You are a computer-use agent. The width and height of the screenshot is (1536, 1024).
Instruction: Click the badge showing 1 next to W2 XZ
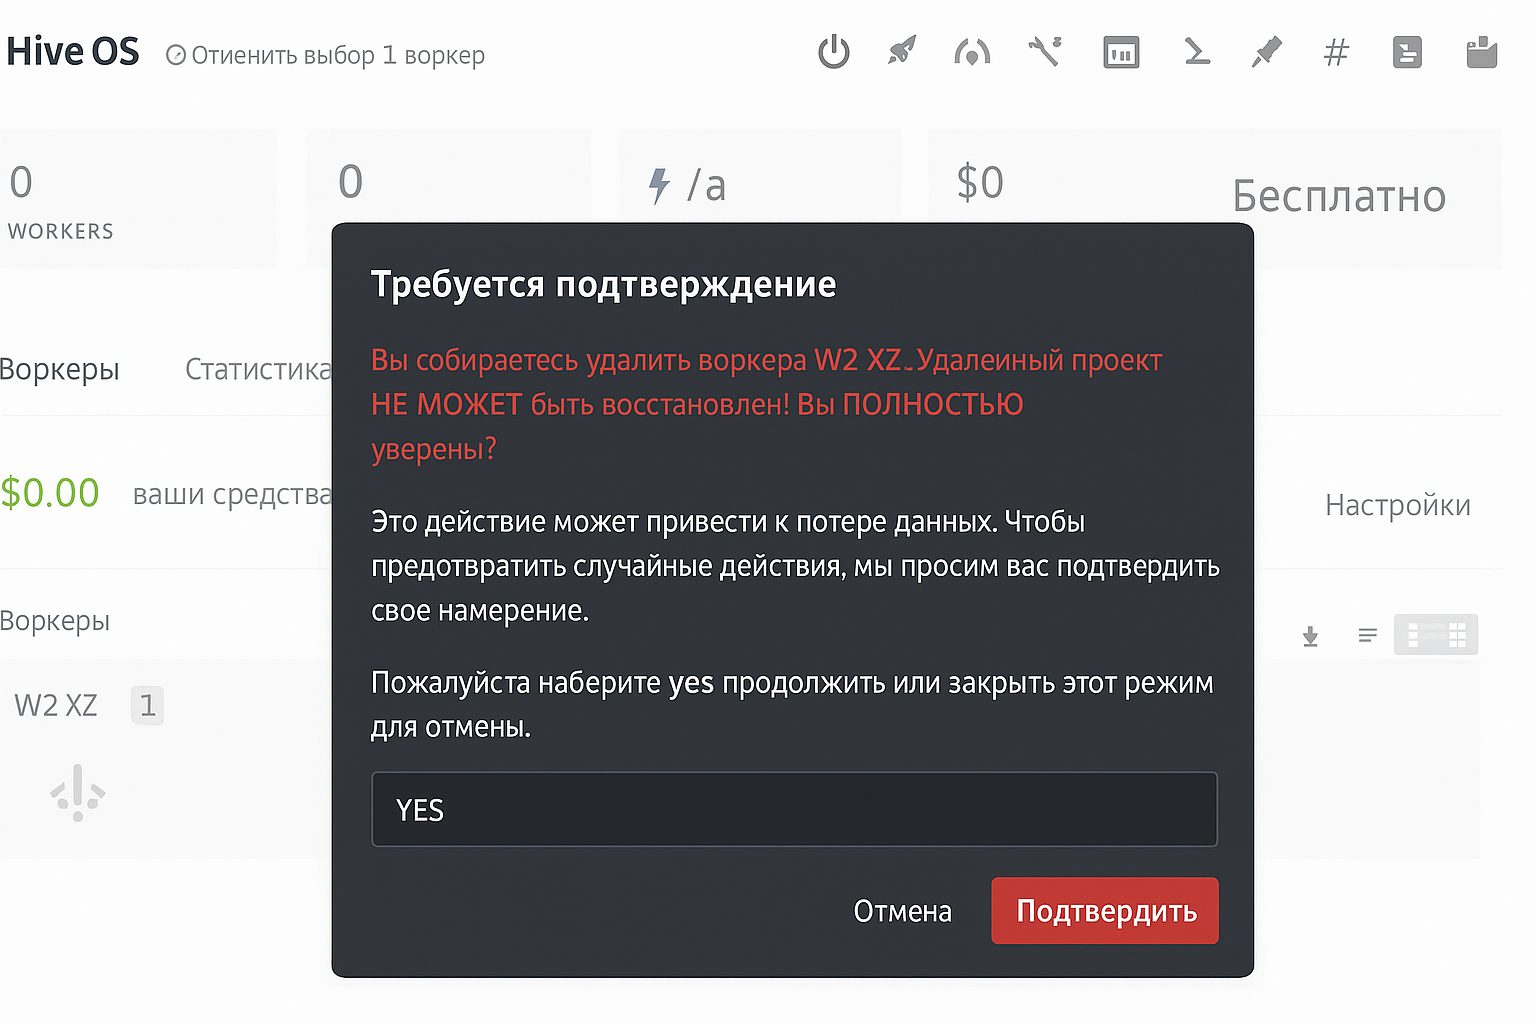tap(147, 705)
